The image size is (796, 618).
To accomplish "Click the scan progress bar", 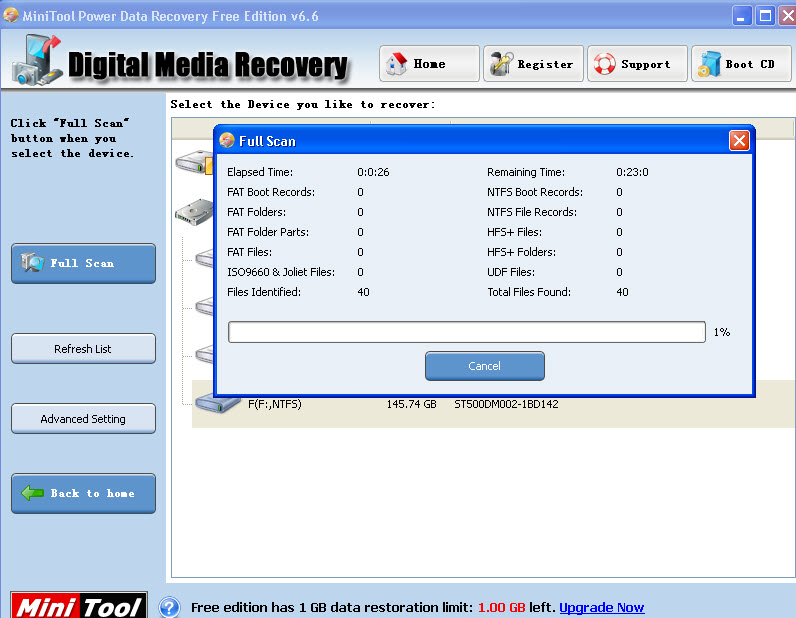I will [467, 332].
